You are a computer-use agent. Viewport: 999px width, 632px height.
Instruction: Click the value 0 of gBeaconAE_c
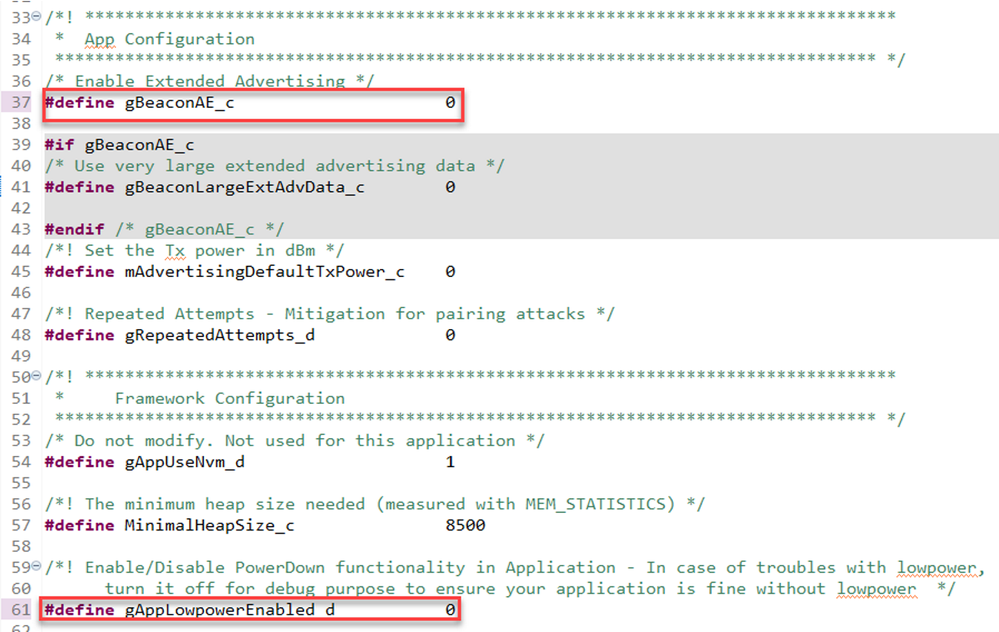tap(450, 103)
